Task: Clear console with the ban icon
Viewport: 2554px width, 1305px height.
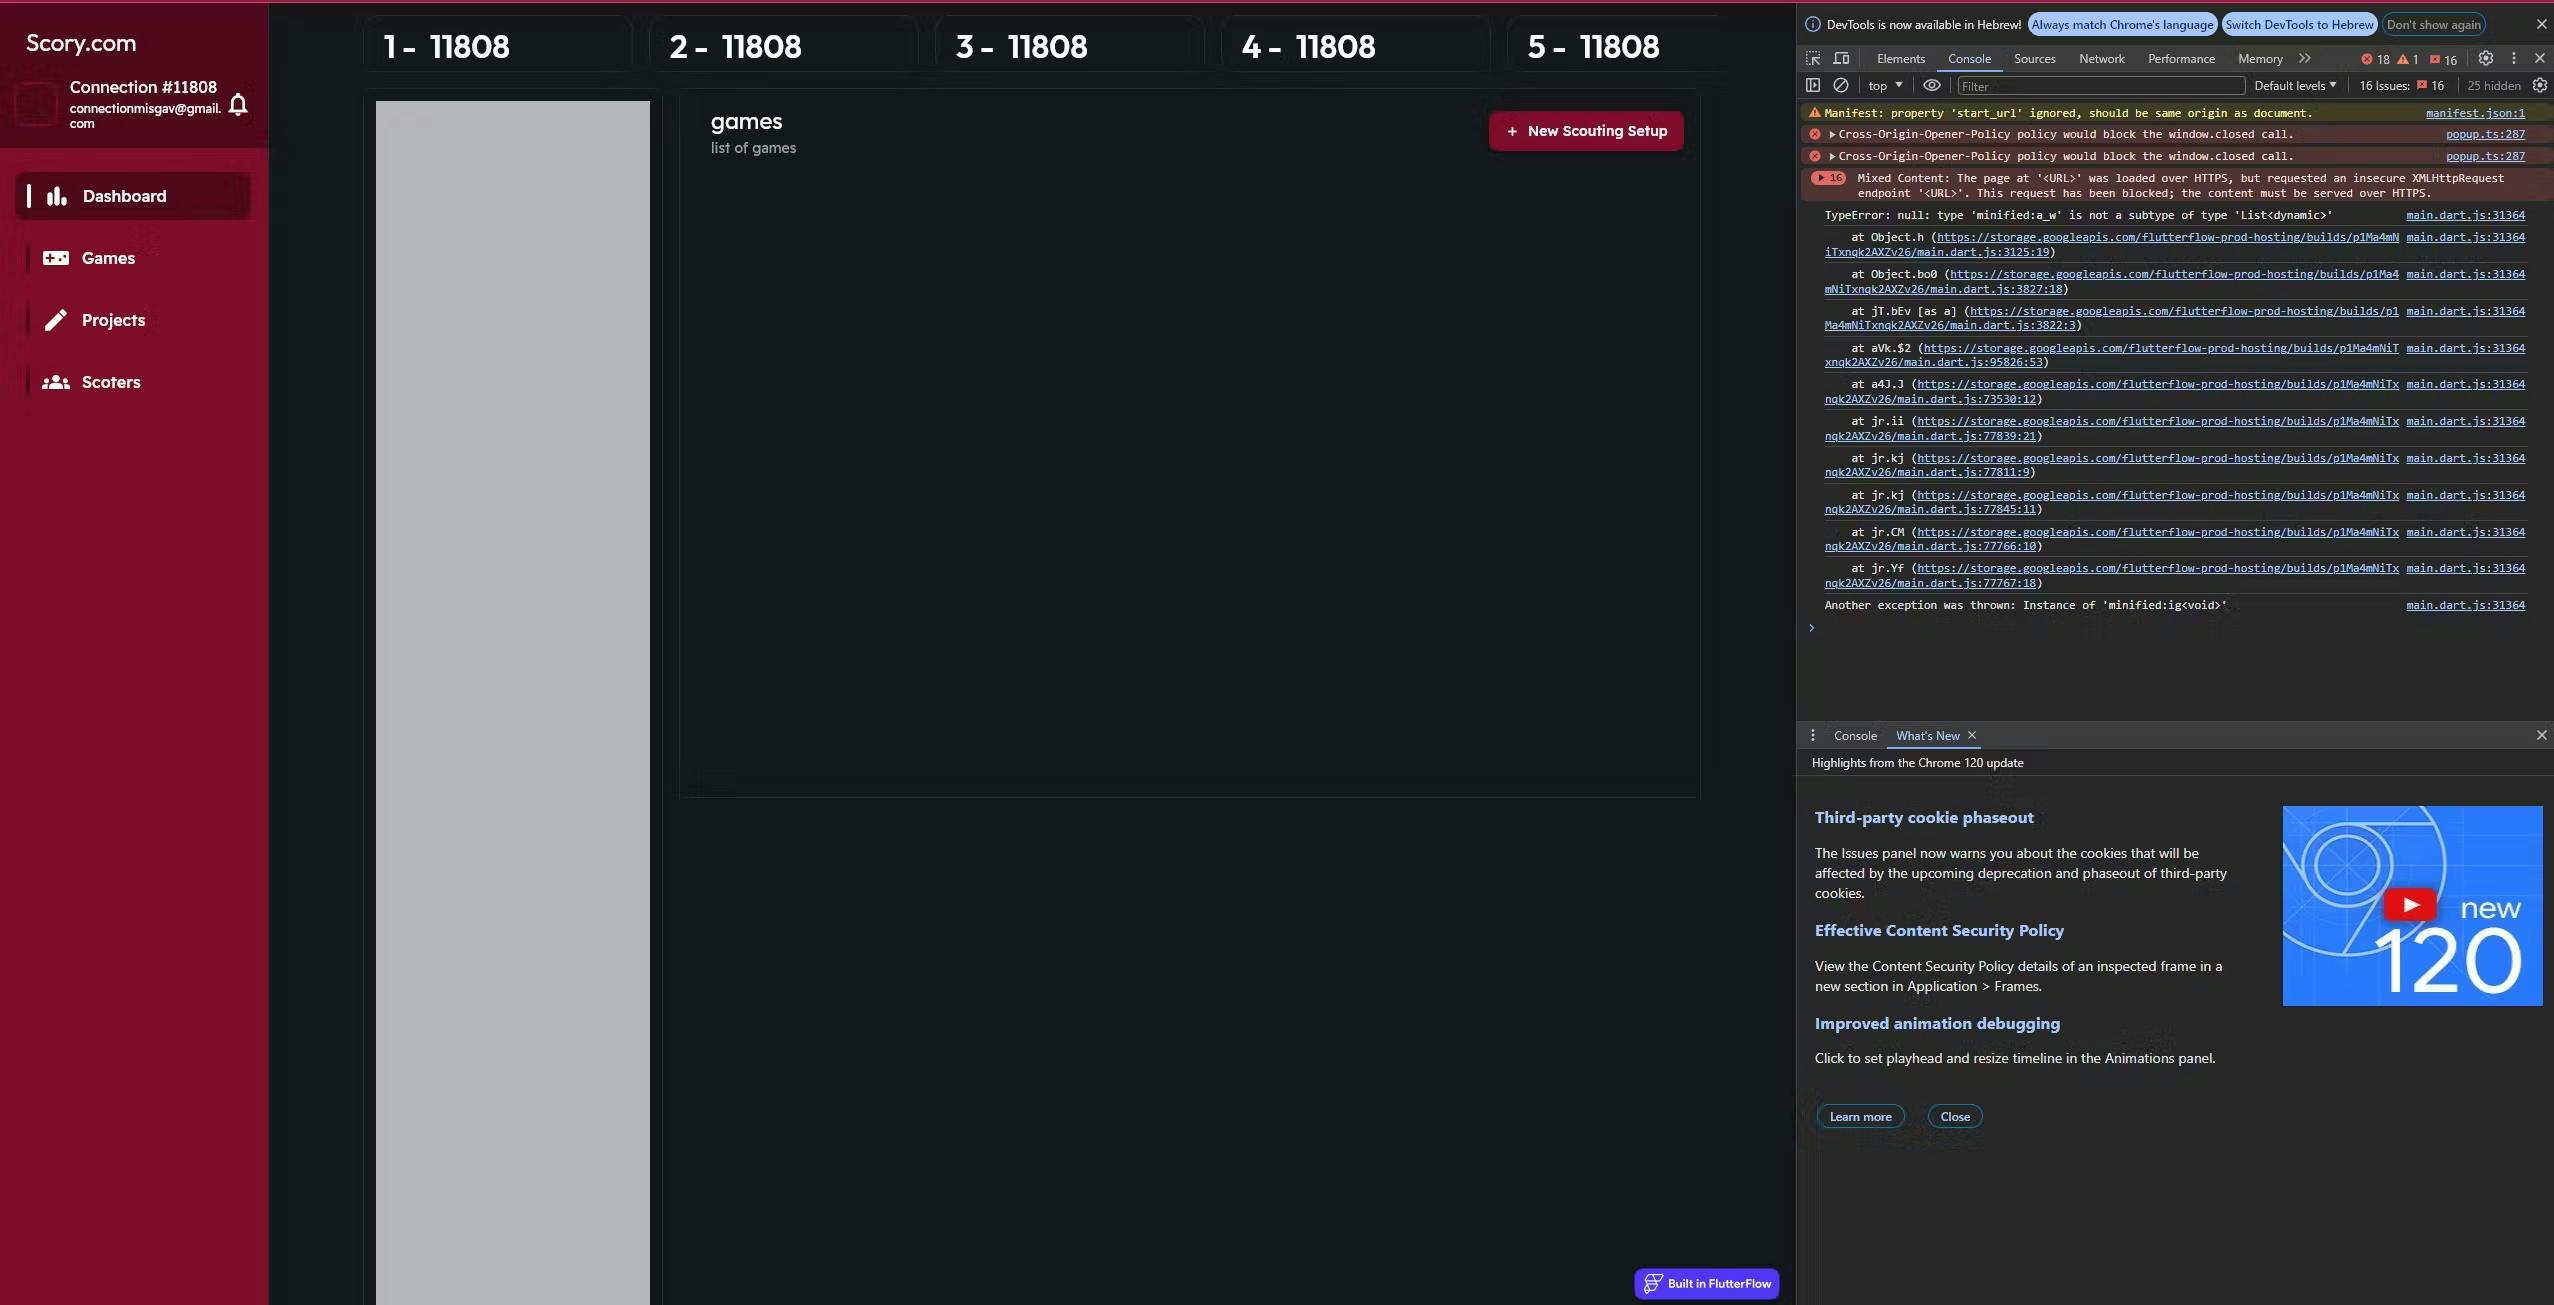Action: click(1840, 86)
